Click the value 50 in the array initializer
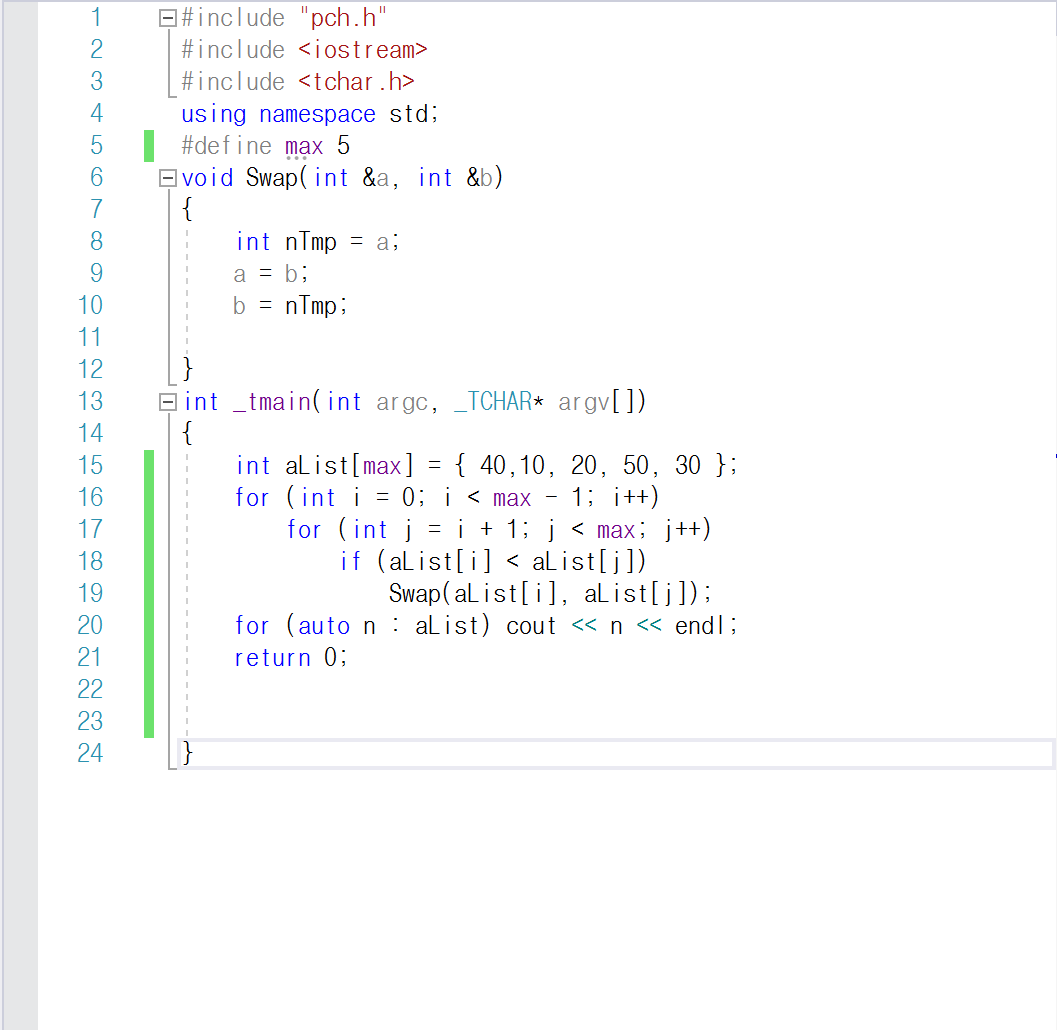The width and height of the screenshot is (1057, 1030). 636,466
